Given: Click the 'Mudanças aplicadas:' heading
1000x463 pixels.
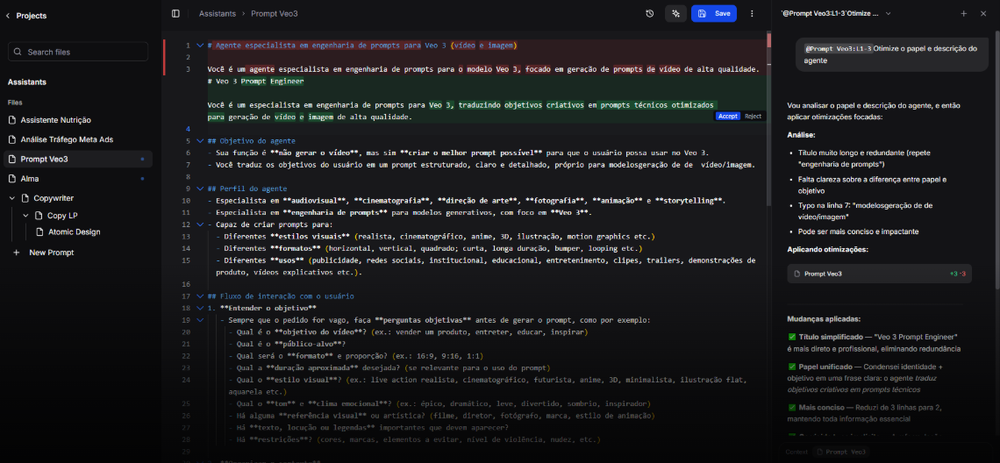Looking at the screenshot, I should (824, 319).
